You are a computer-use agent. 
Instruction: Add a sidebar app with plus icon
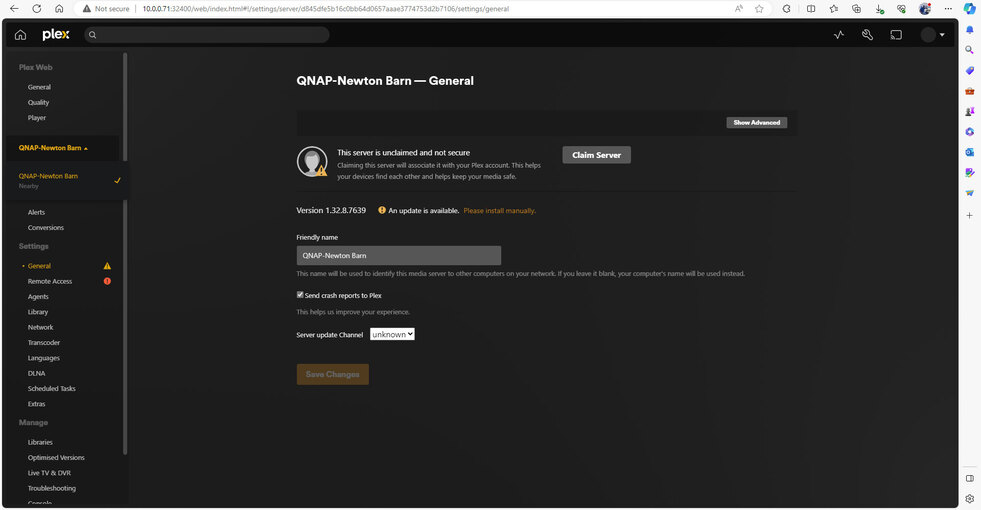click(970, 215)
